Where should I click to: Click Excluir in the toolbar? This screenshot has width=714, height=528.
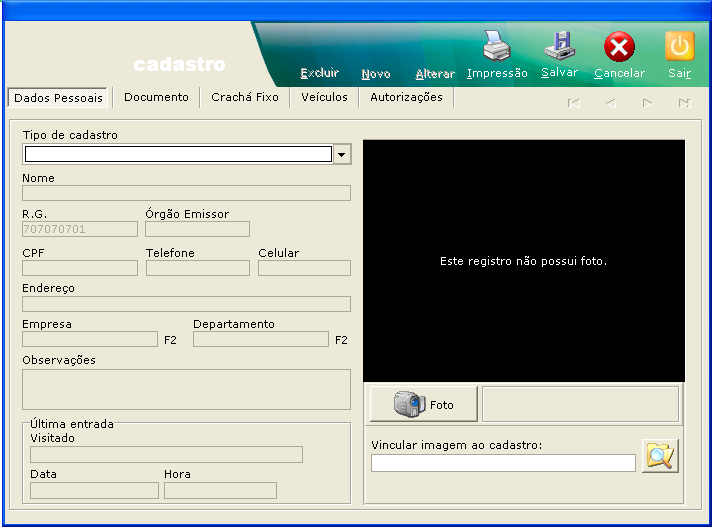click(320, 73)
